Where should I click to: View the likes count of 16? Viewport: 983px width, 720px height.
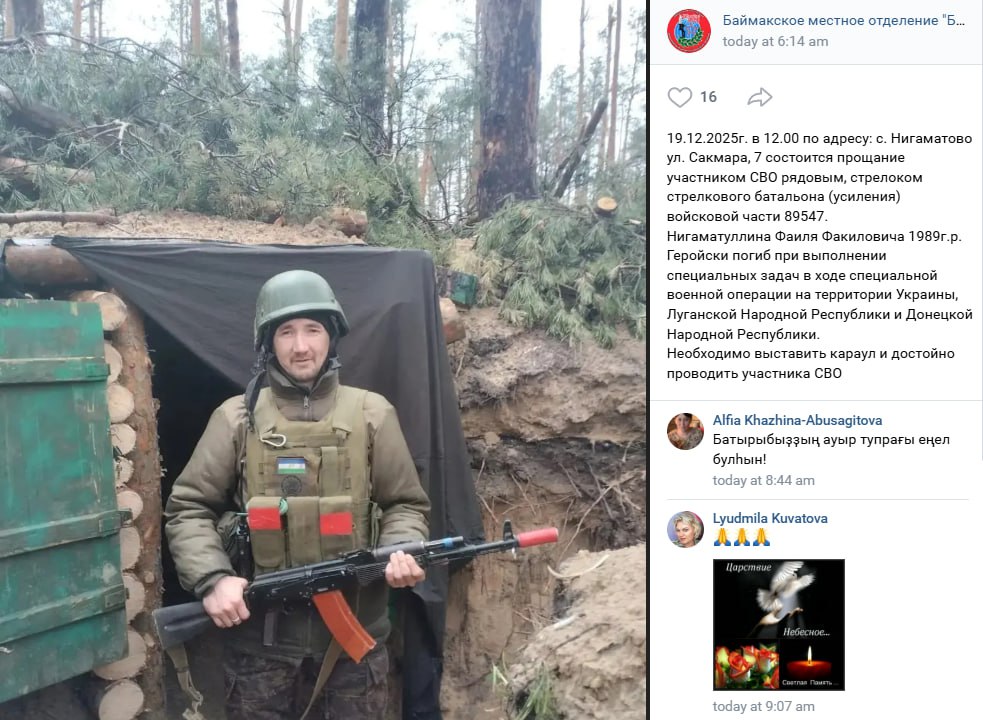coord(708,97)
